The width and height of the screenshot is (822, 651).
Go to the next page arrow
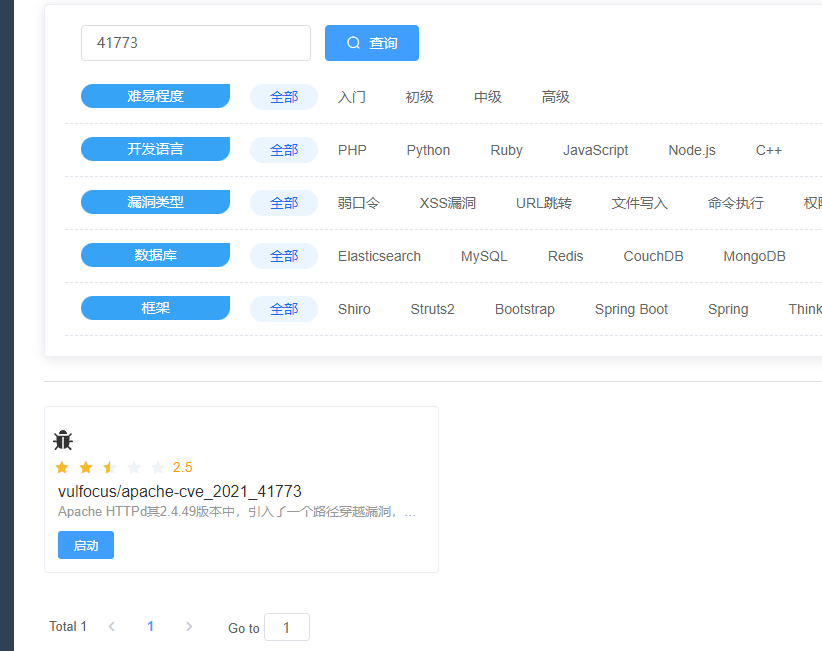coord(189,627)
